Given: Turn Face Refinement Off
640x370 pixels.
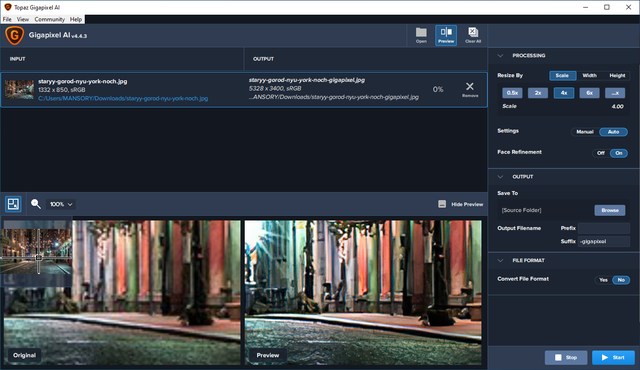Looking at the screenshot, I should pos(600,153).
